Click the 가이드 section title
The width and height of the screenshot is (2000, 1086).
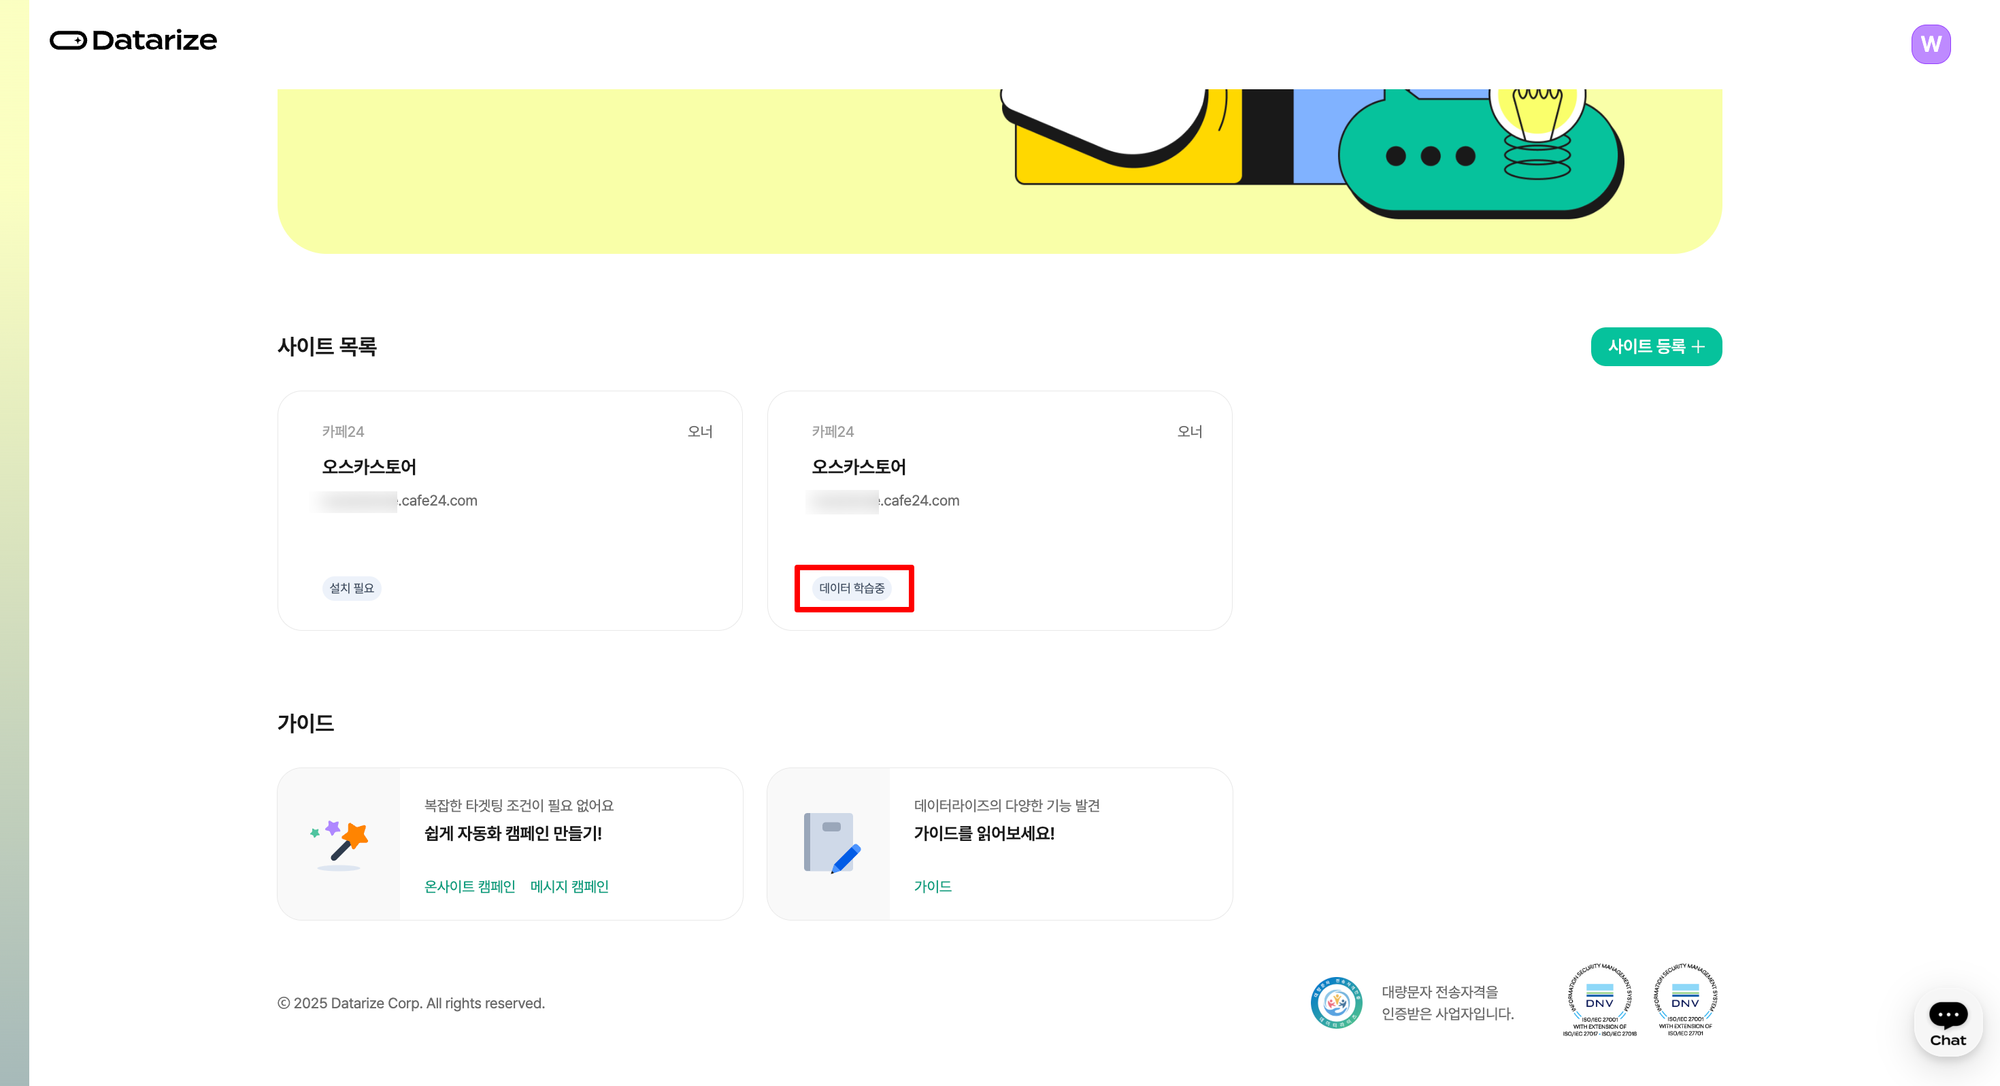(306, 723)
